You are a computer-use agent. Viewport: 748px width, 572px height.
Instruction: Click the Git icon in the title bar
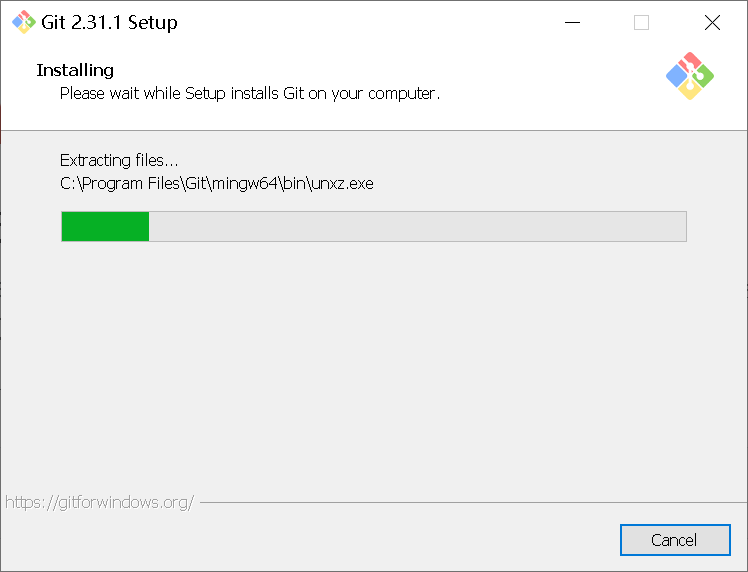(x=23, y=22)
